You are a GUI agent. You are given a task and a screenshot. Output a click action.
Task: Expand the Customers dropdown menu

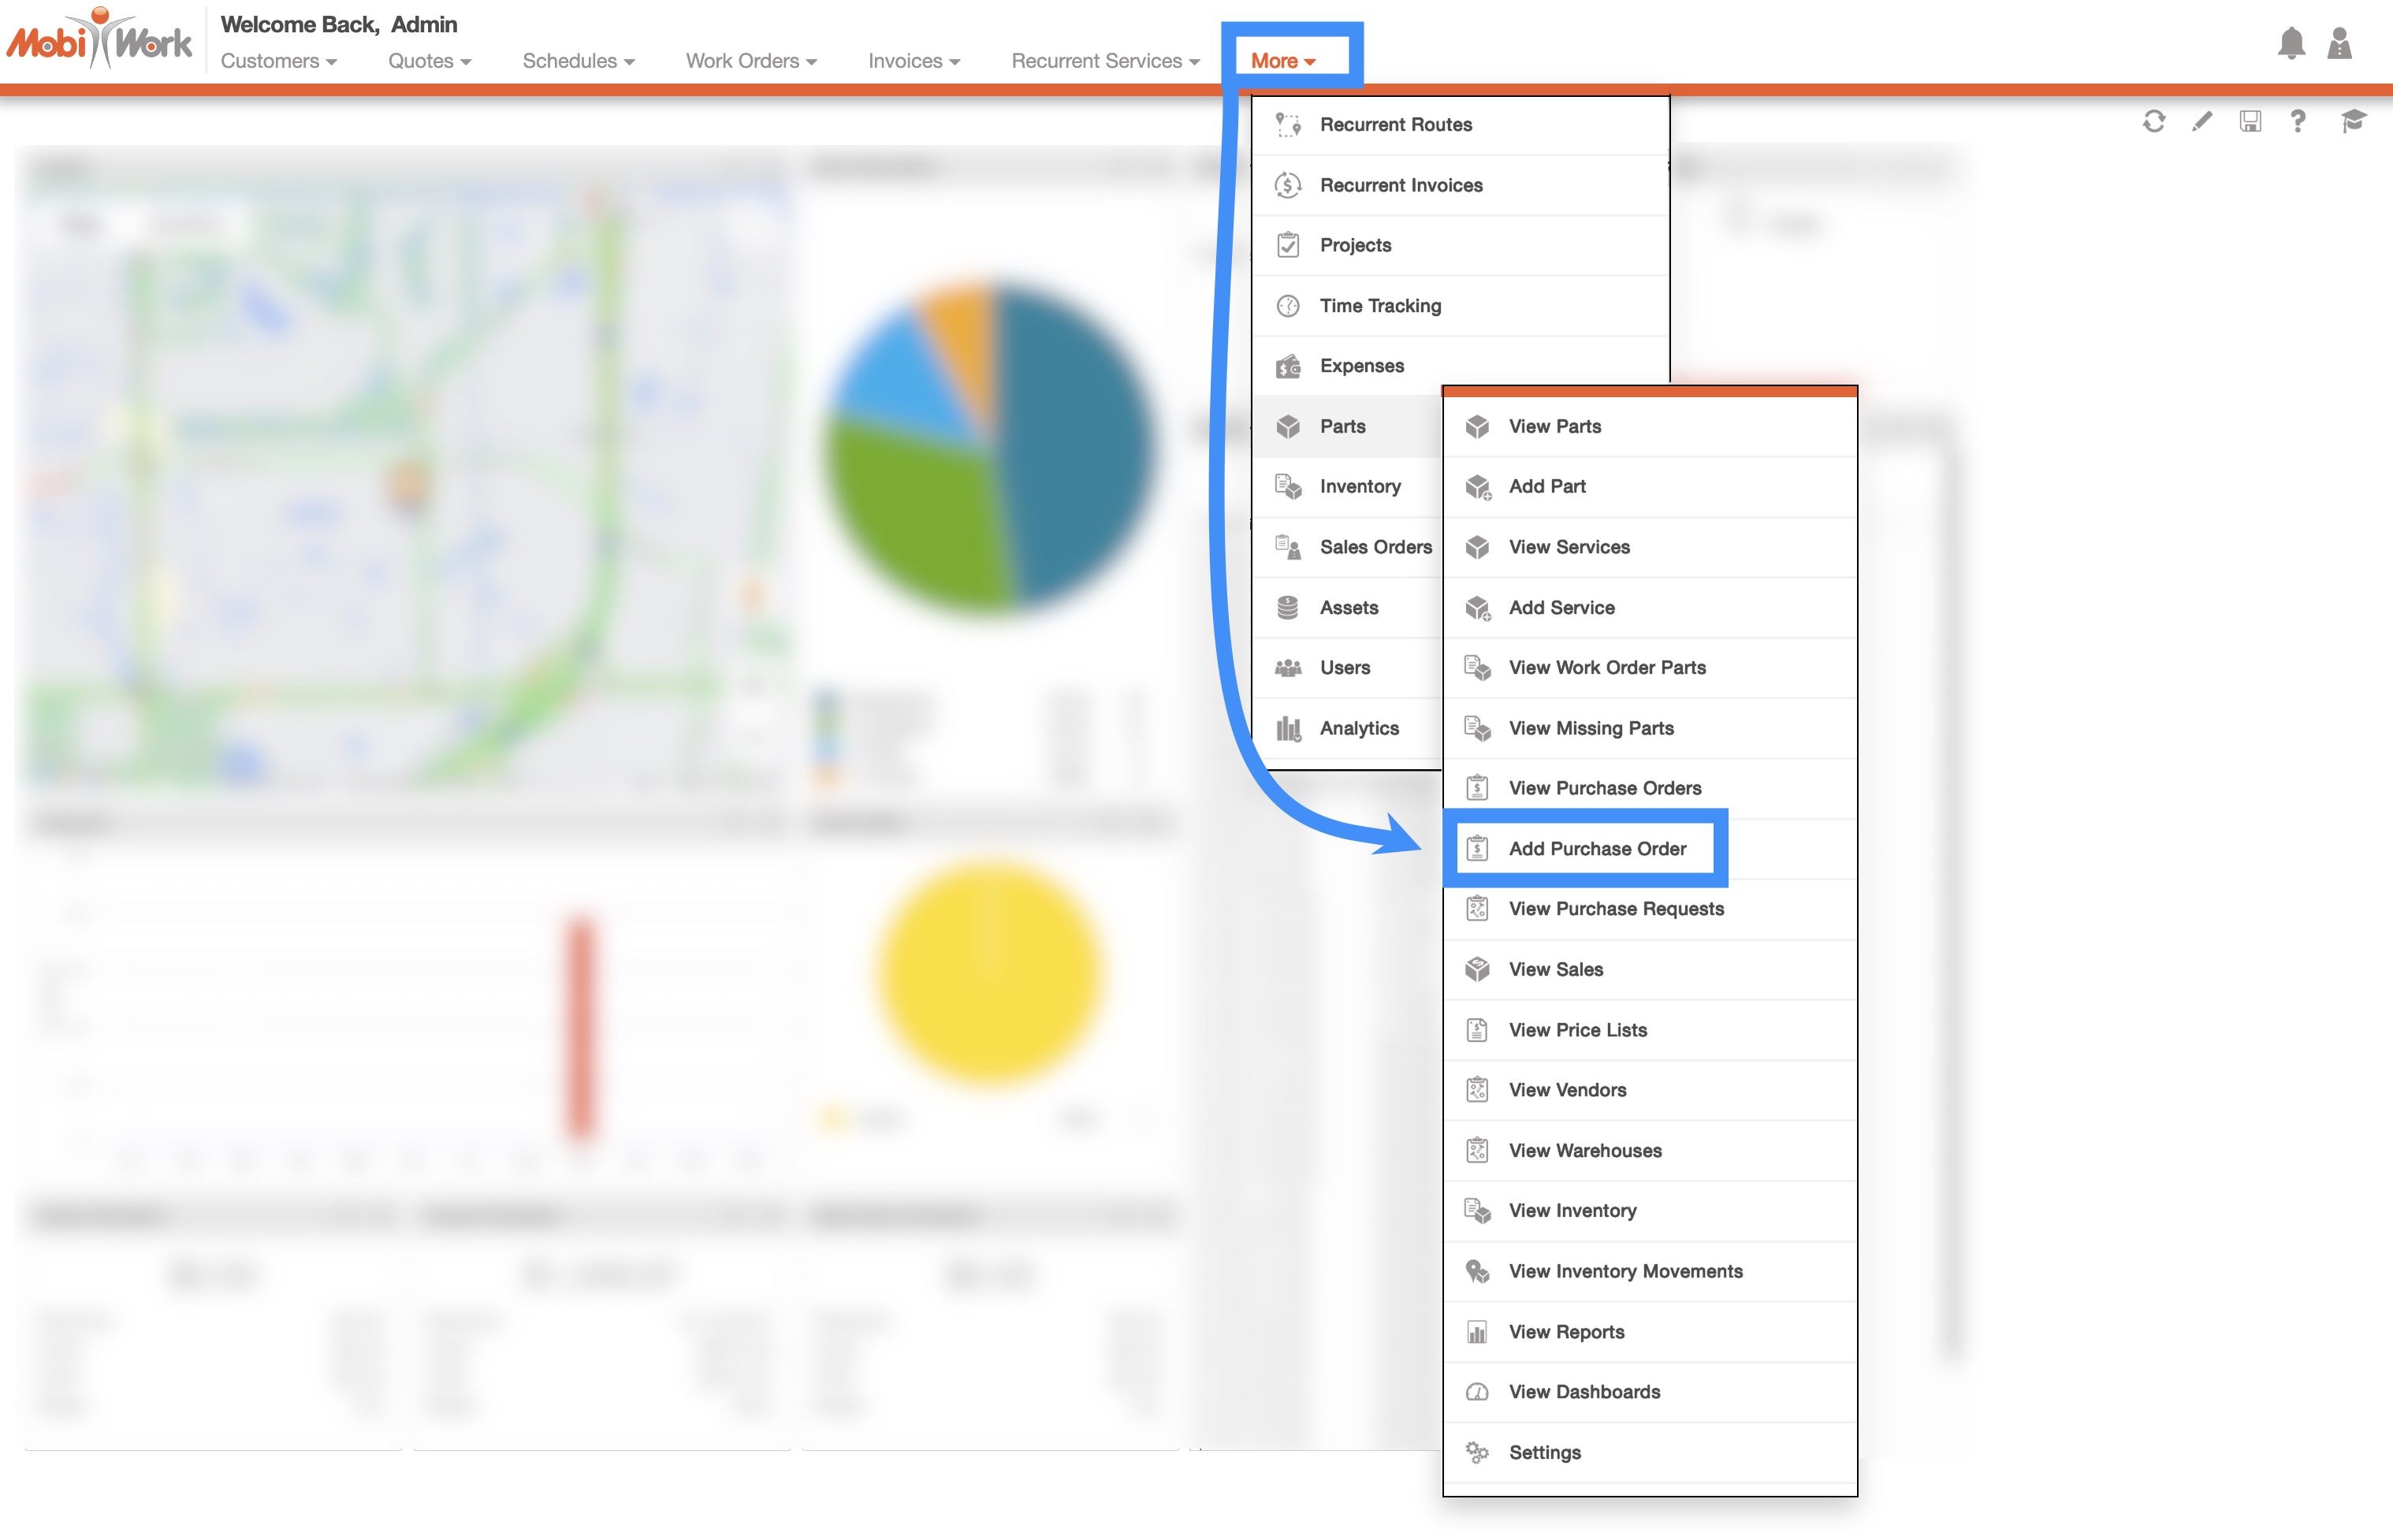click(278, 61)
